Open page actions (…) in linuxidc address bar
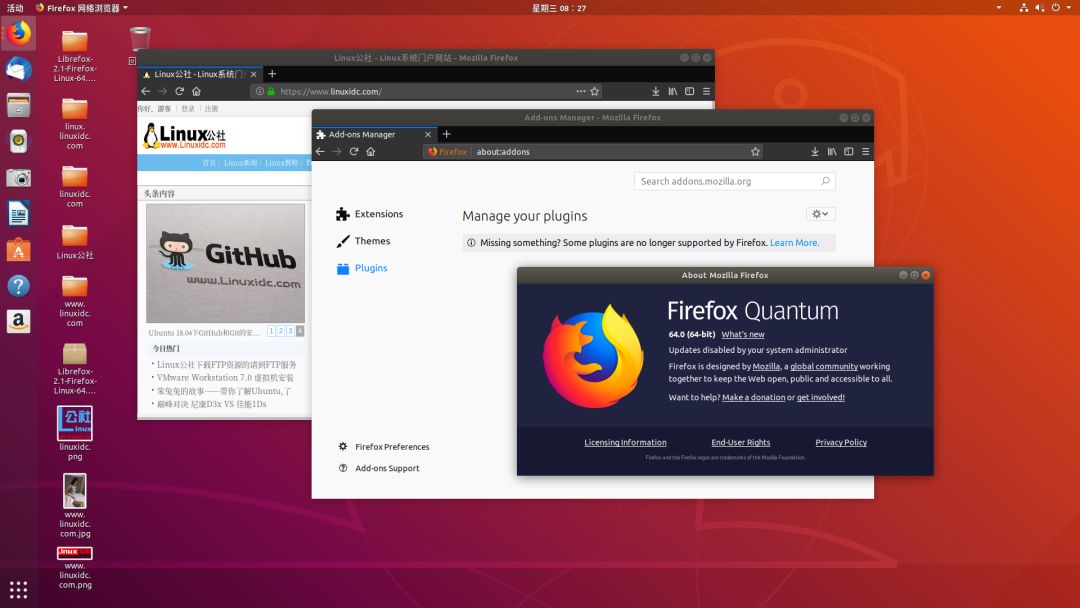The width and height of the screenshot is (1080, 608). pyautogui.click(x=581, y=91)
